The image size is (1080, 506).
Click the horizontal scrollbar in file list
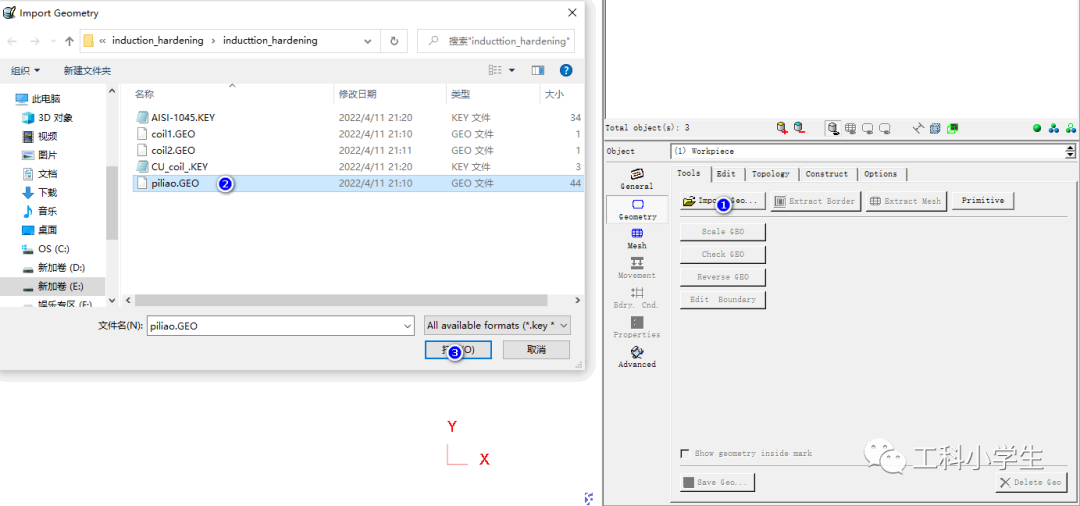(x=341, y=300)
